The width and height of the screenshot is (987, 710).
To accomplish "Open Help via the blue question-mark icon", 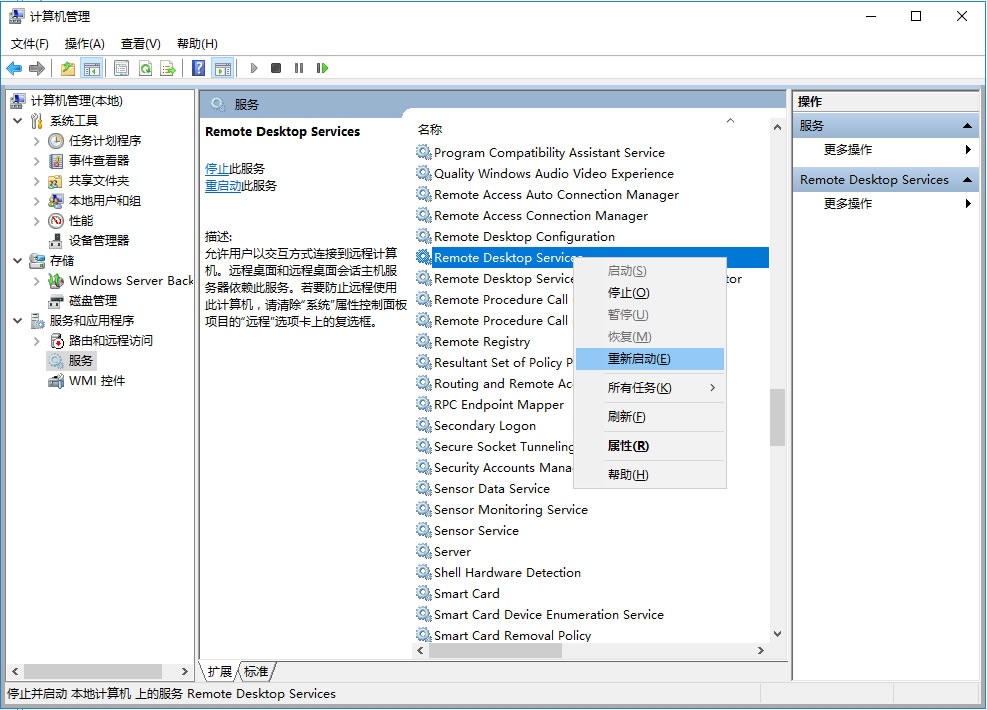I will 198,68.
